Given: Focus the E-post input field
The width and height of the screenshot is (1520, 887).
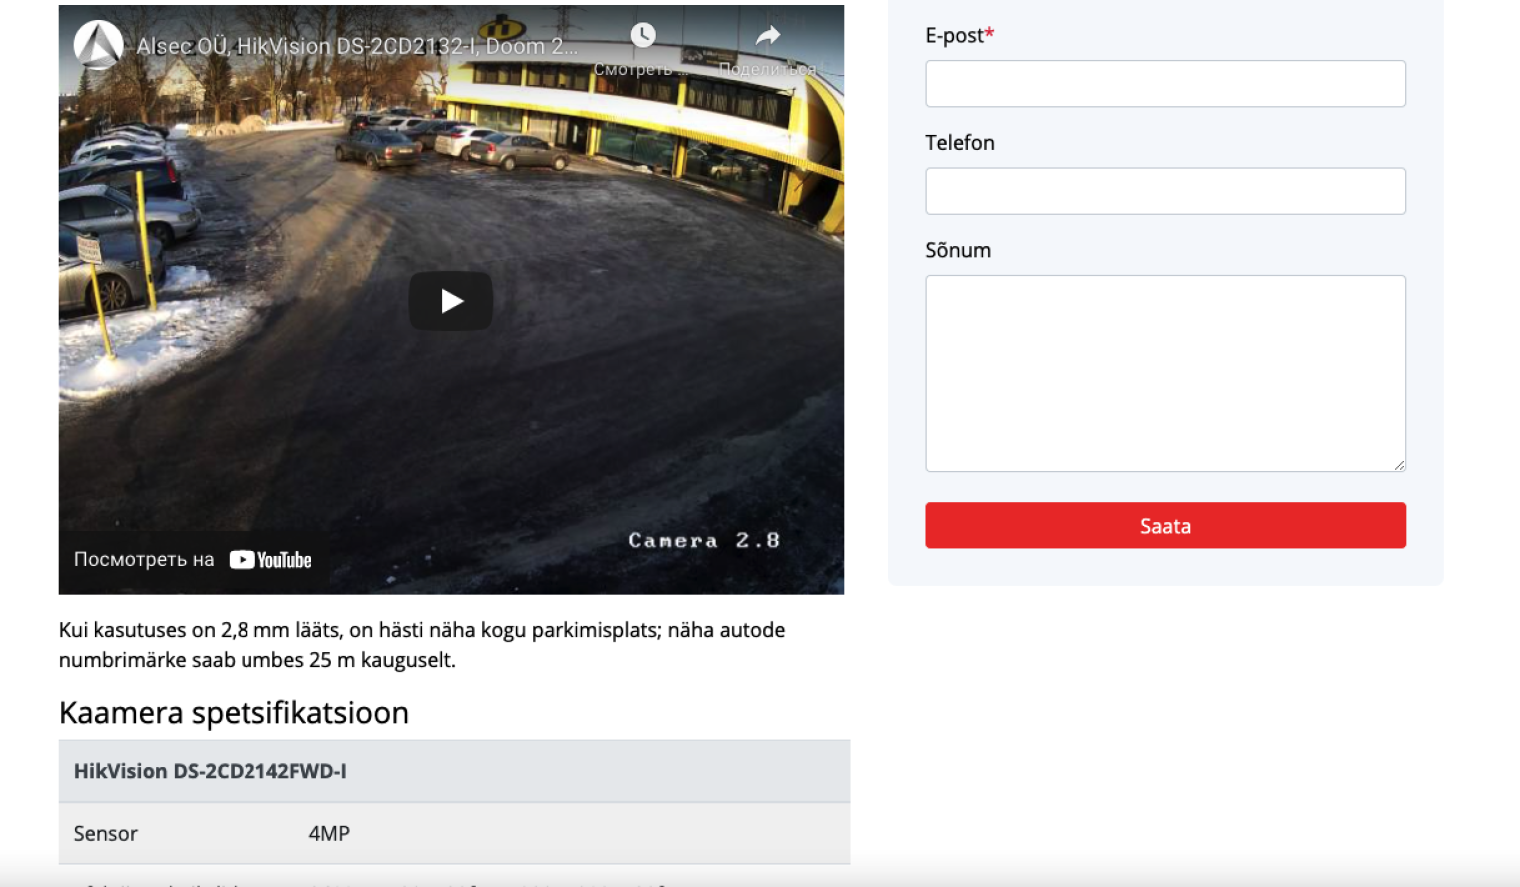Looking at the screenshot, I should (1165, 84).
